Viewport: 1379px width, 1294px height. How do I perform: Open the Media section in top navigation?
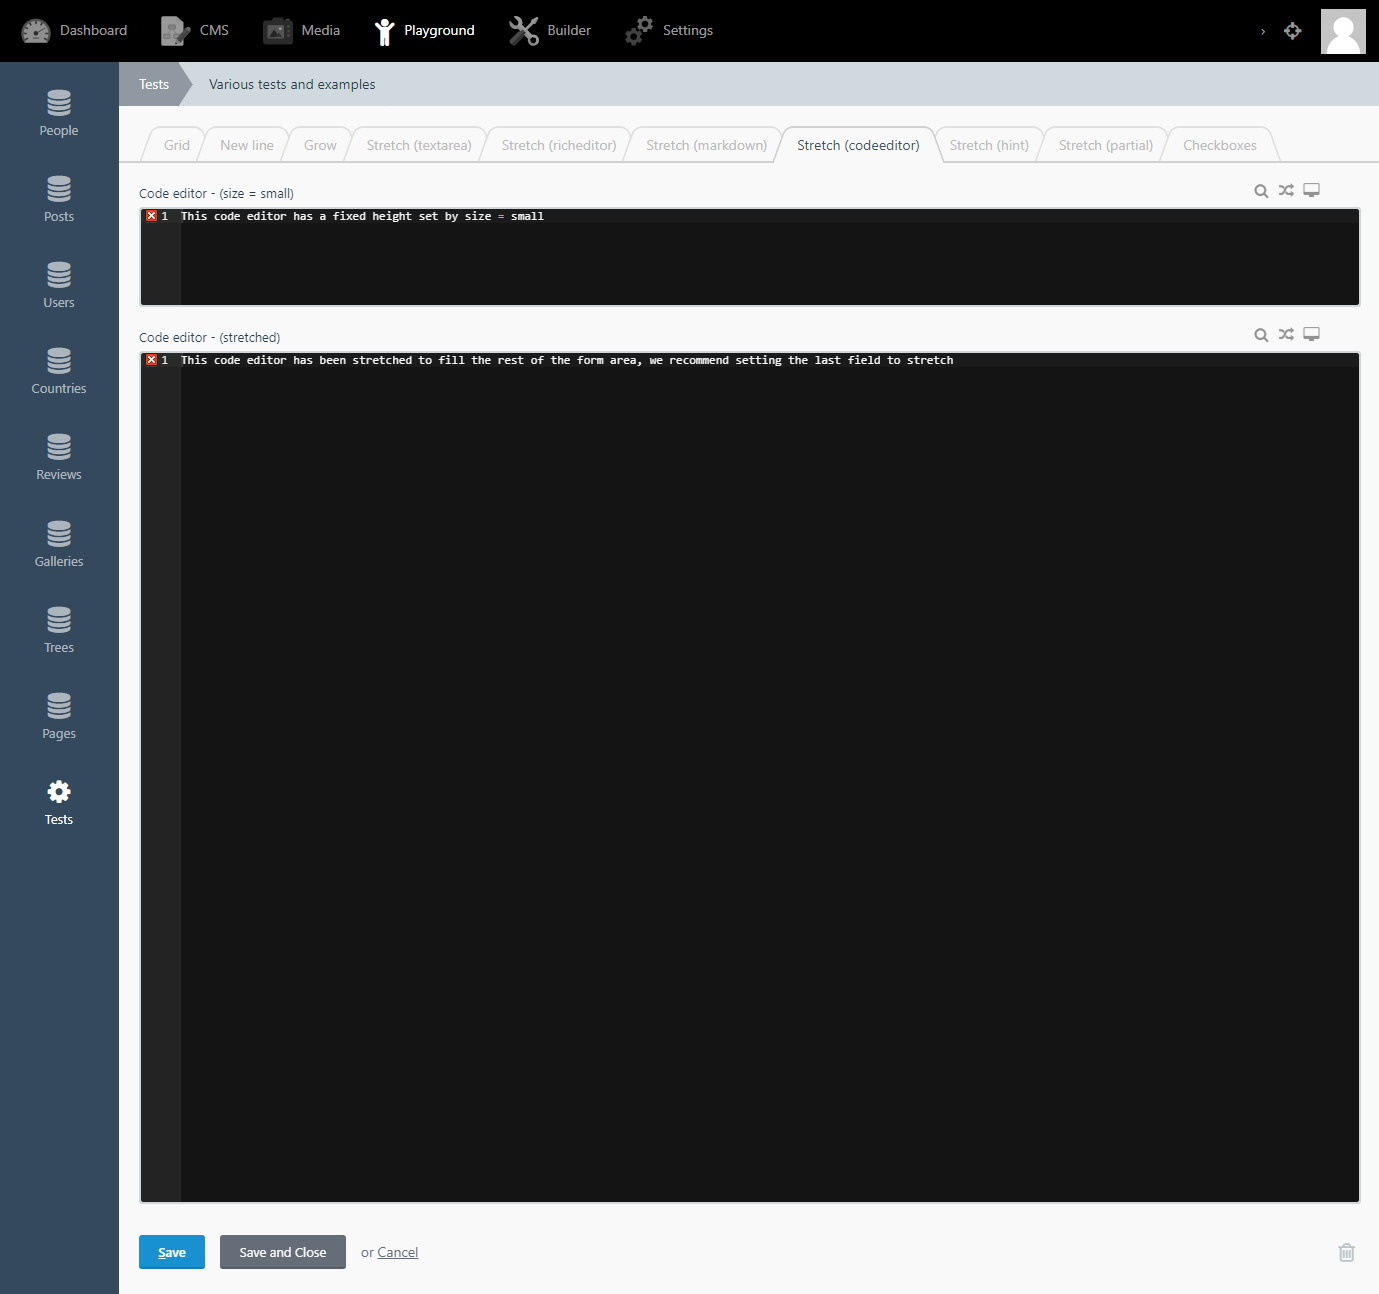[x=302, y=30]
